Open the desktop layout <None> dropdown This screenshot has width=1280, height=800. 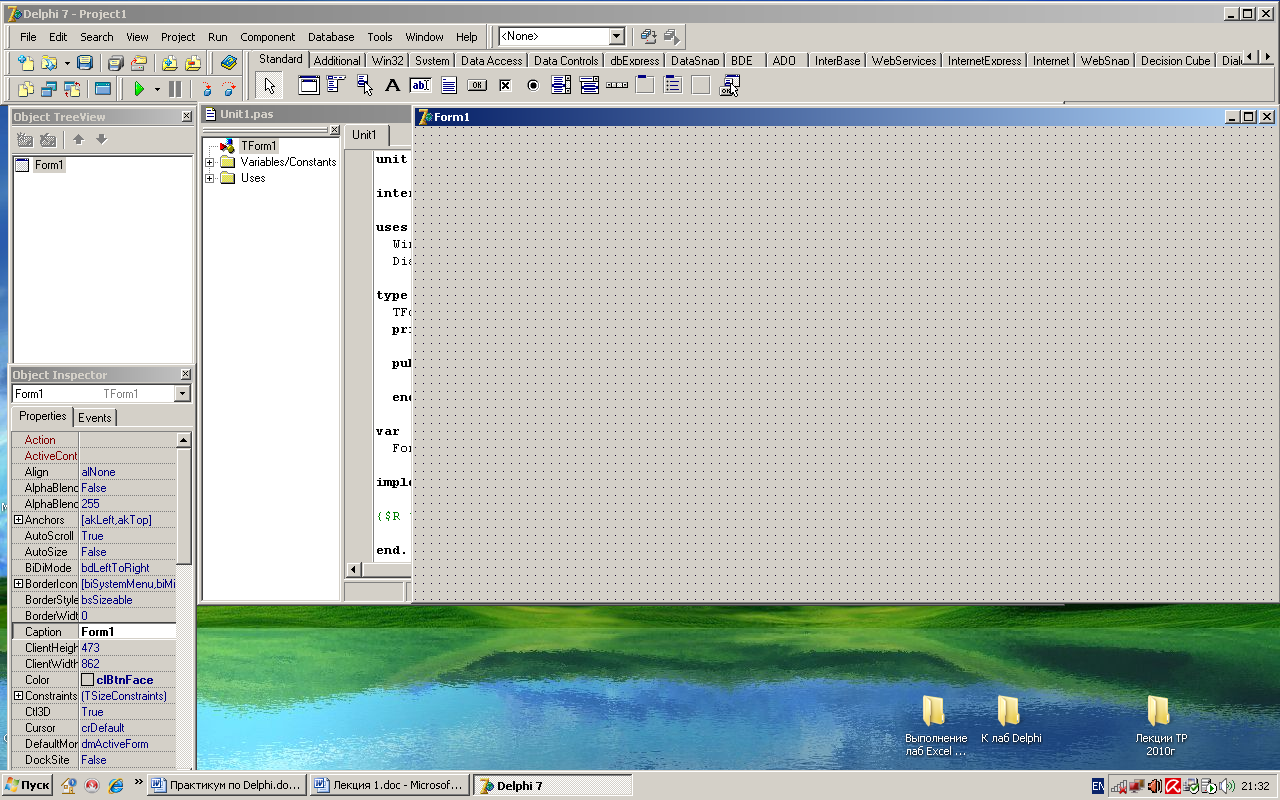[x=617, y=36]
